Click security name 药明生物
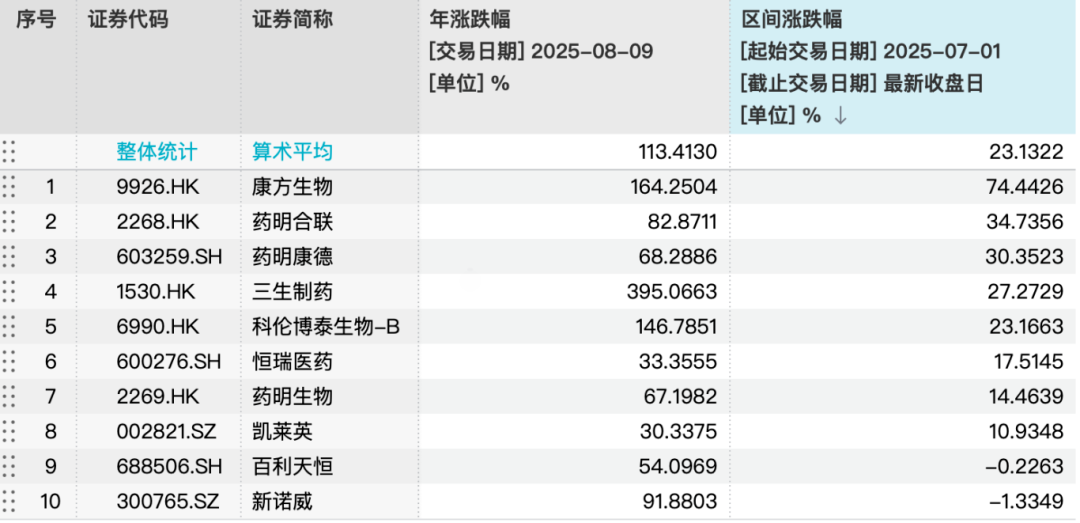The image size is (1080, 523). pos(293,397)
